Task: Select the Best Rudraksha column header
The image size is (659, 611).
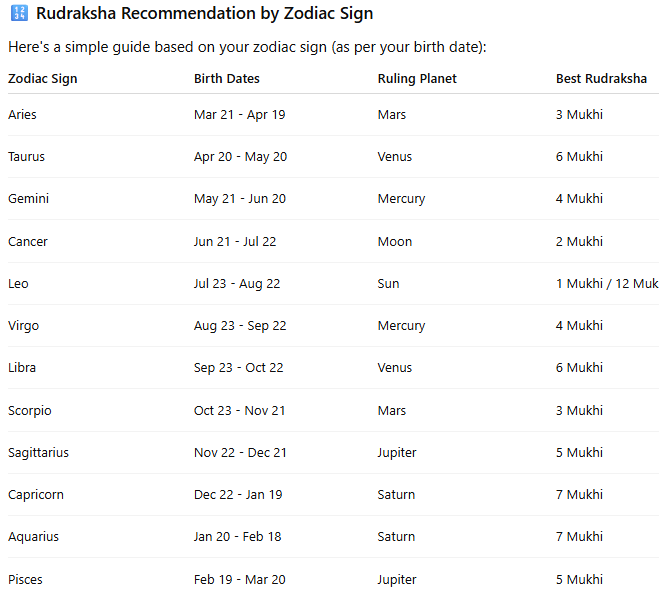Action: pyautogui.click(x=601, y=79)
